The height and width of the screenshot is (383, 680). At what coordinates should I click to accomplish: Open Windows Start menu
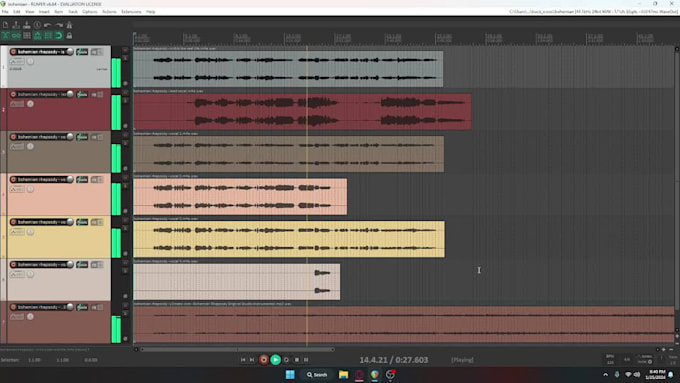click(x=290, y=375)
